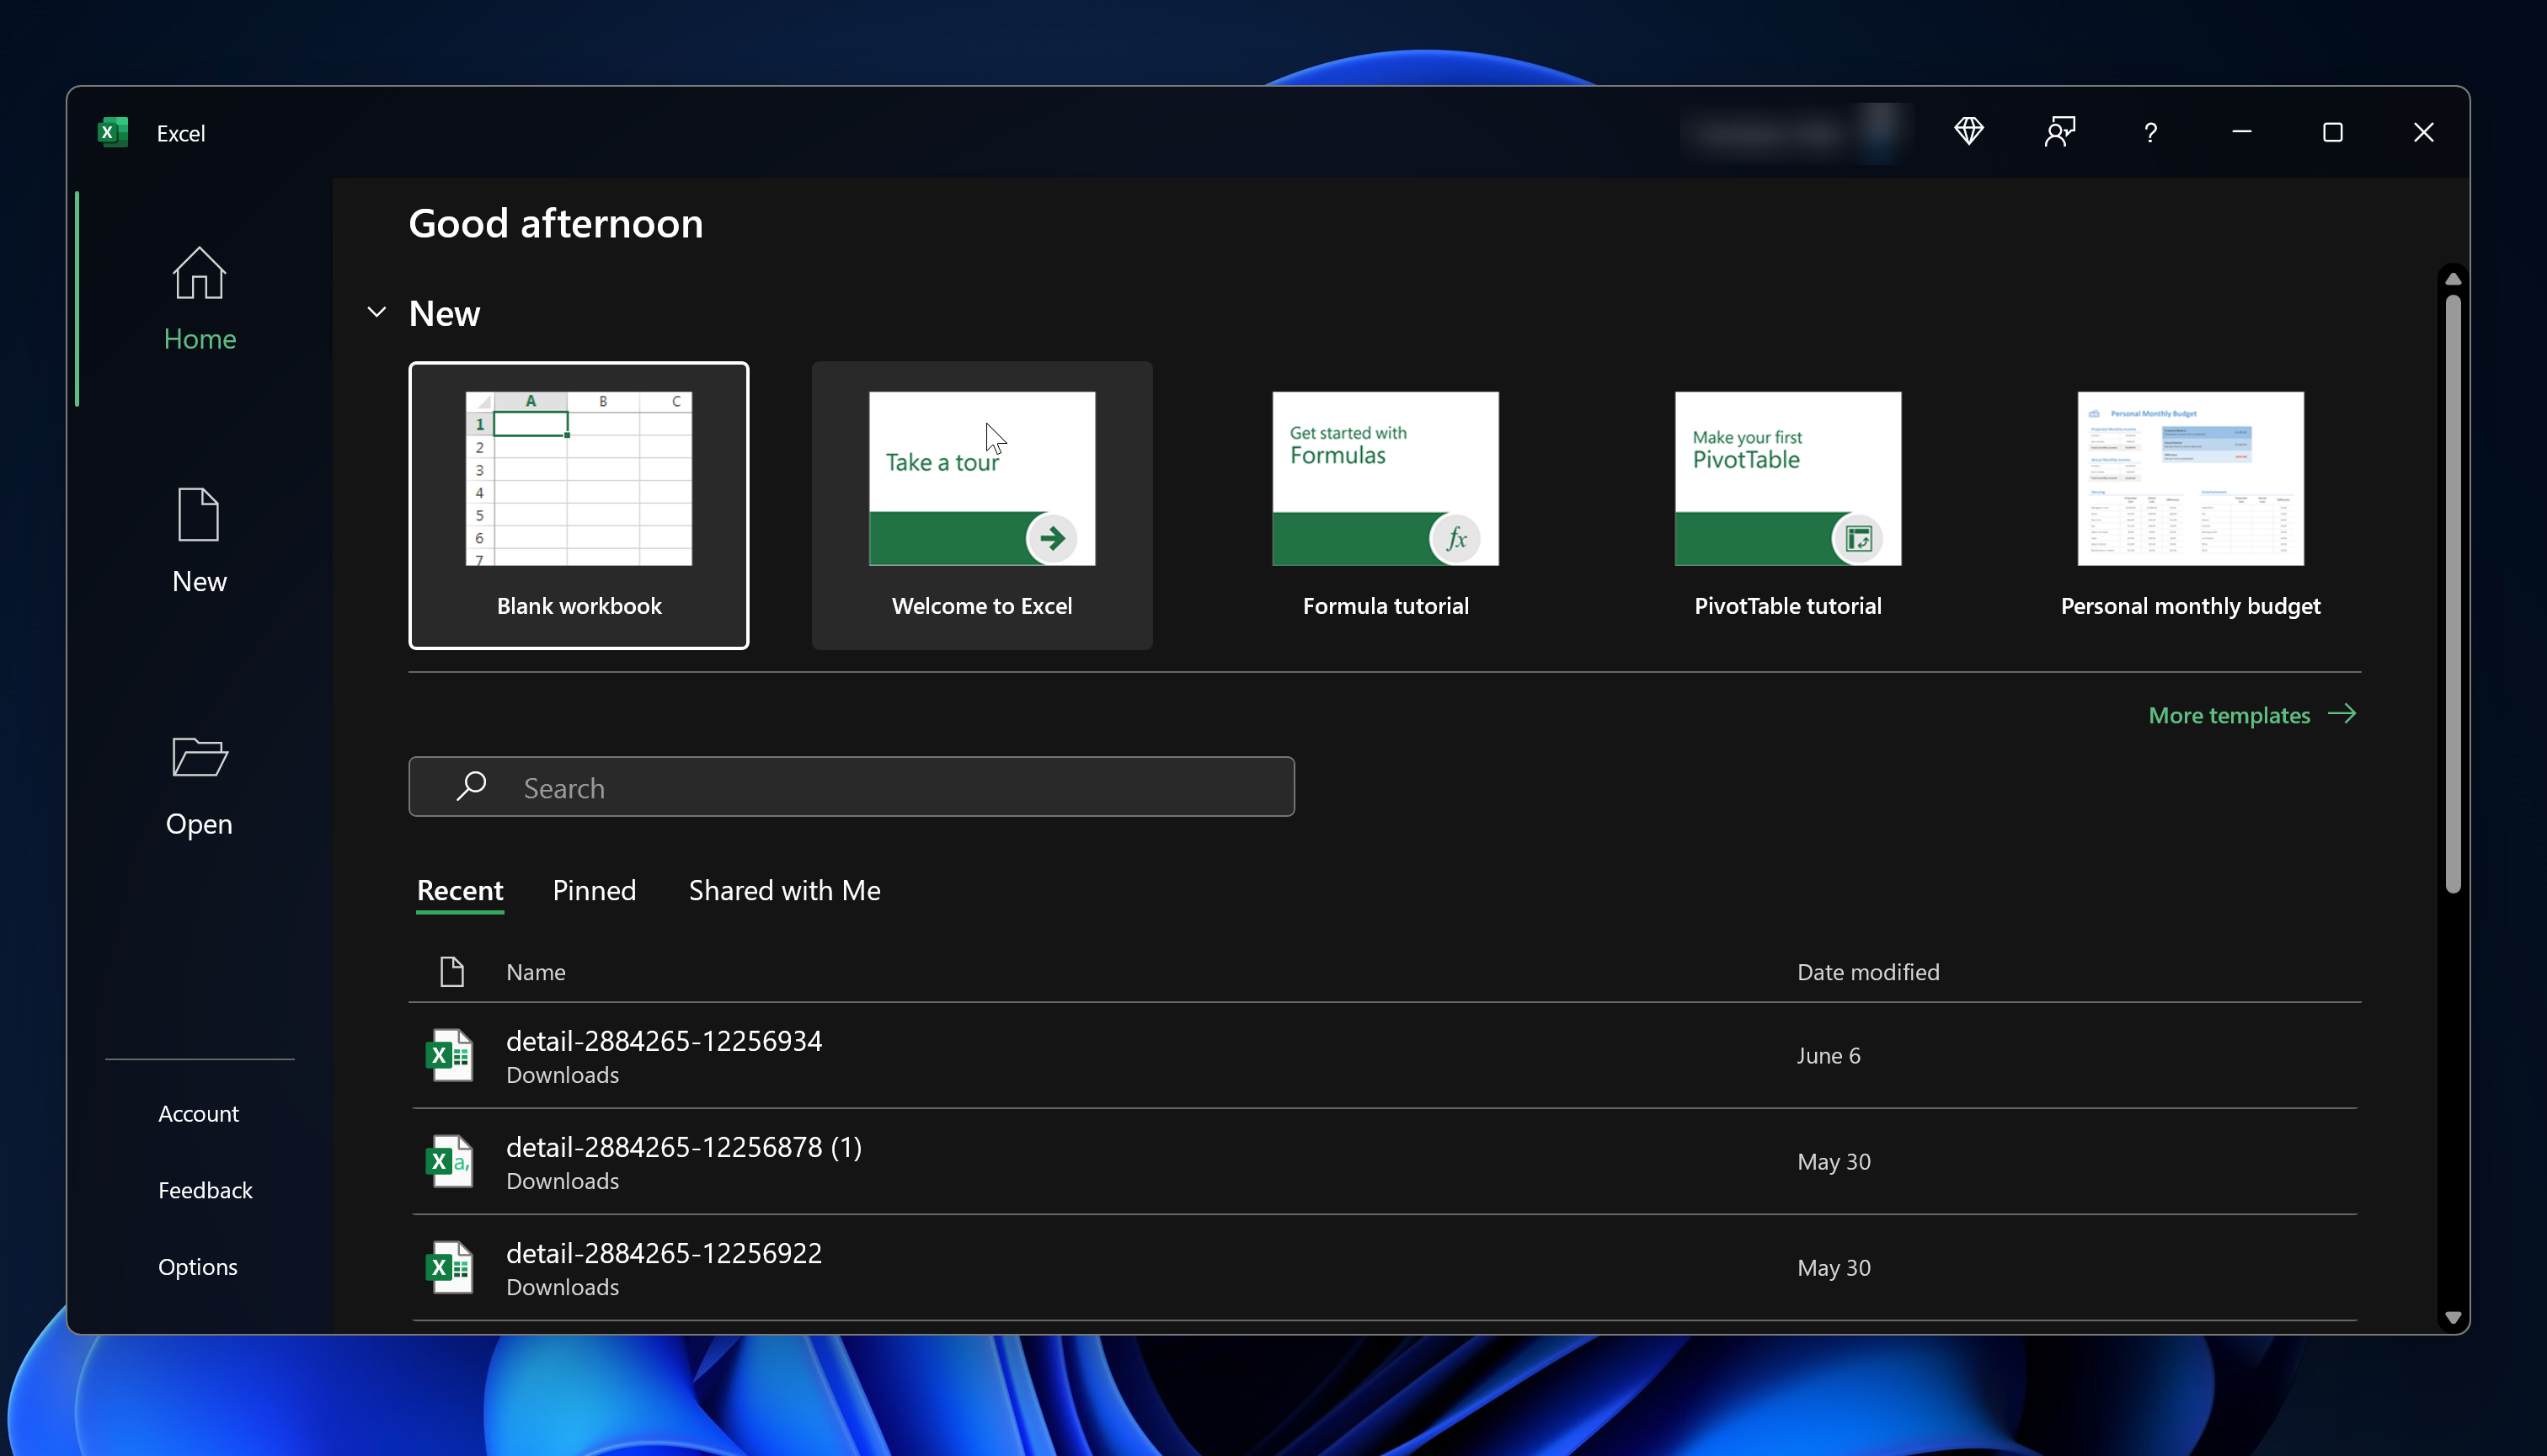Viewport: 2547px width, 1456px height.
Task: Click the feedback person icon in title bar
Action: [2059, 132]
